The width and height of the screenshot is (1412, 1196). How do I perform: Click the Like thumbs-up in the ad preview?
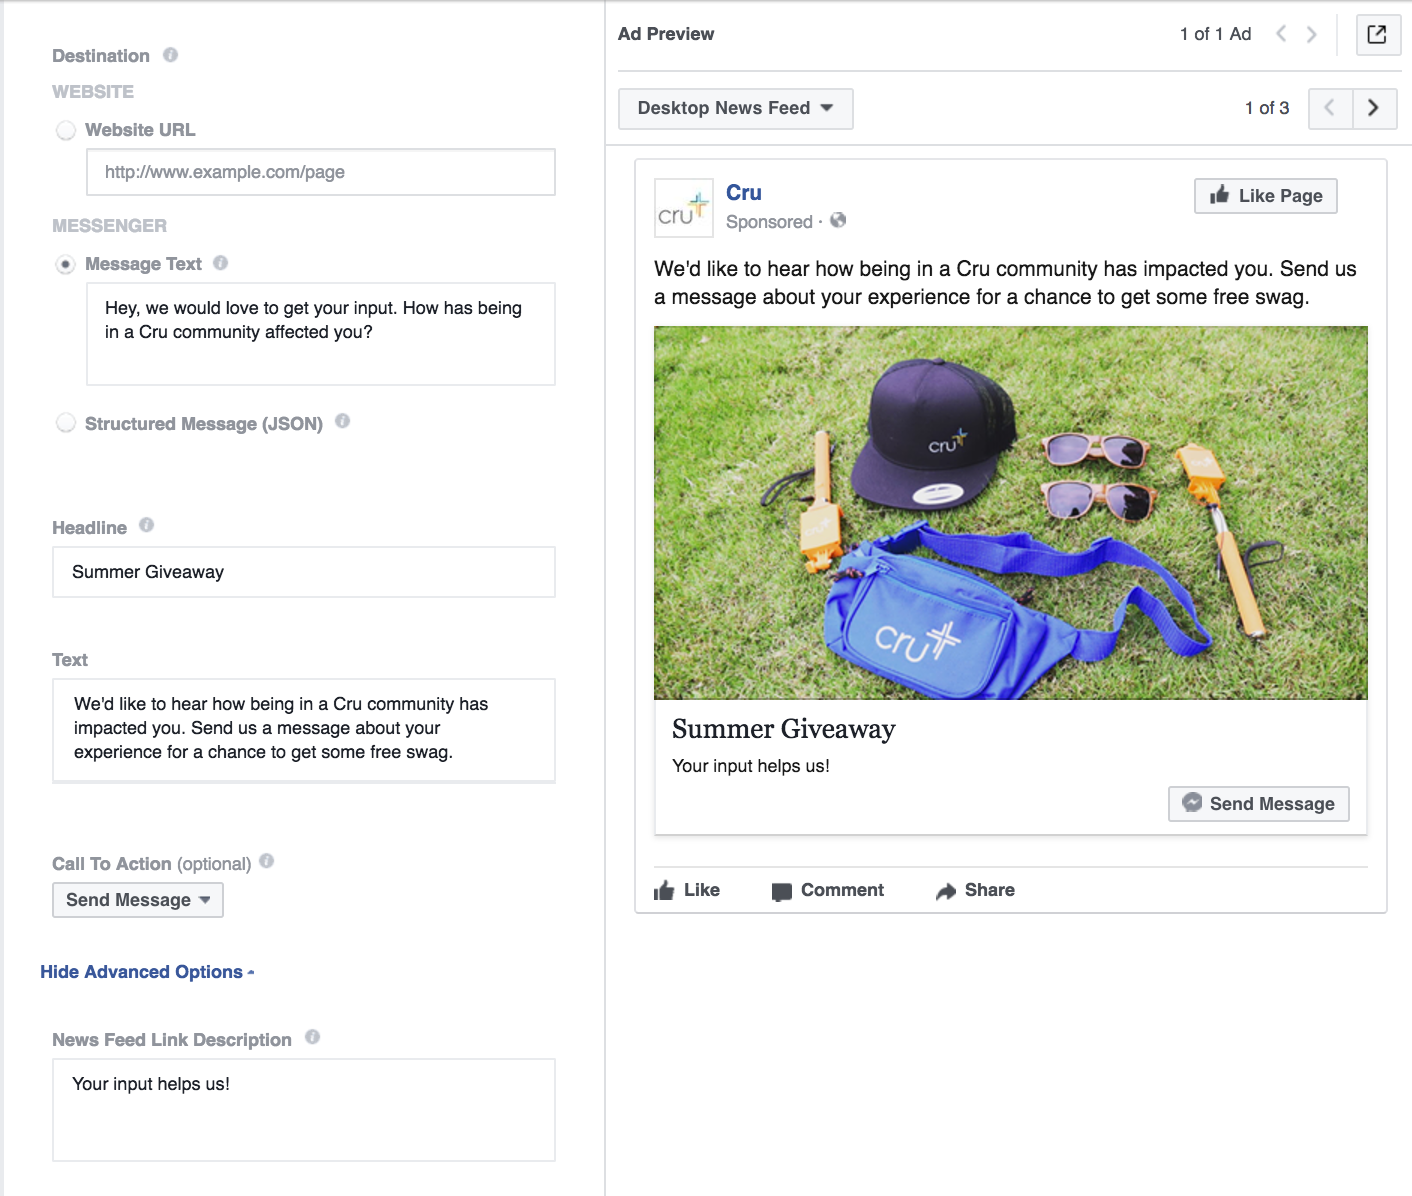coord(687,890)
